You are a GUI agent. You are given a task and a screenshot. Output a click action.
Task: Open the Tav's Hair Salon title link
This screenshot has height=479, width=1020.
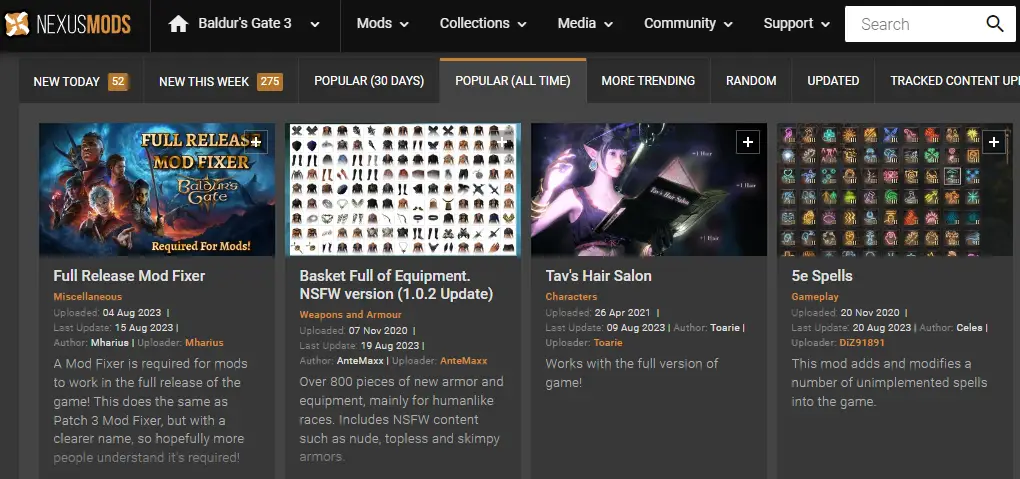[598, 276]
